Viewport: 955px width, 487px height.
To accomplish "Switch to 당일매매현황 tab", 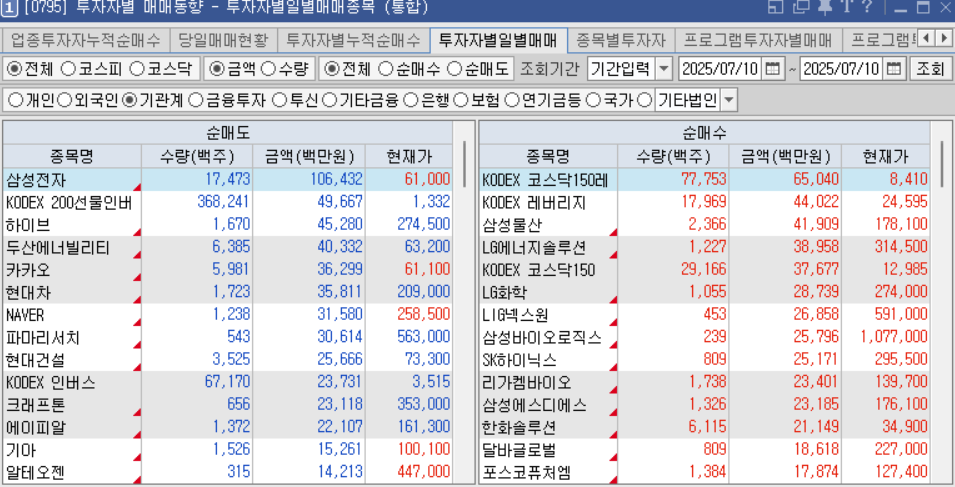I will coord(223,41).
